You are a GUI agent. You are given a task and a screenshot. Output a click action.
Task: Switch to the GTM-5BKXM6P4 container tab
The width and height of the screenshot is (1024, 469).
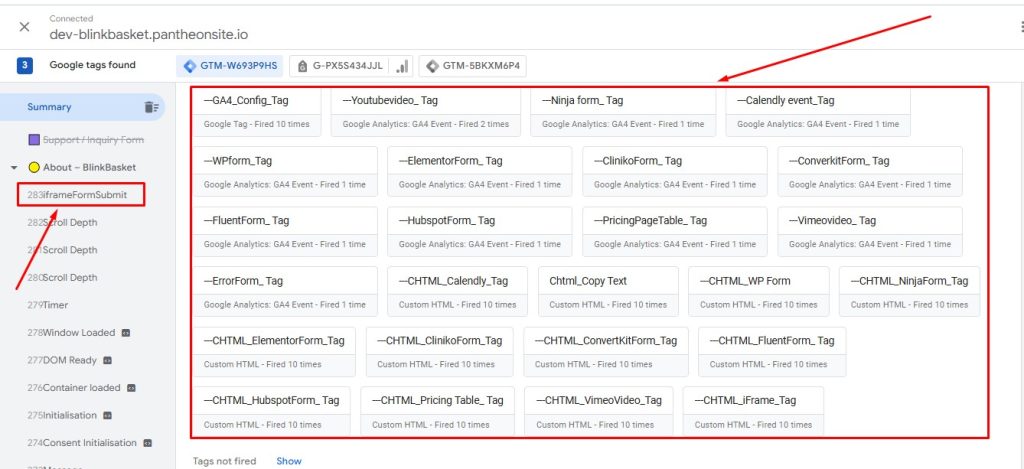tap(473, 66)
